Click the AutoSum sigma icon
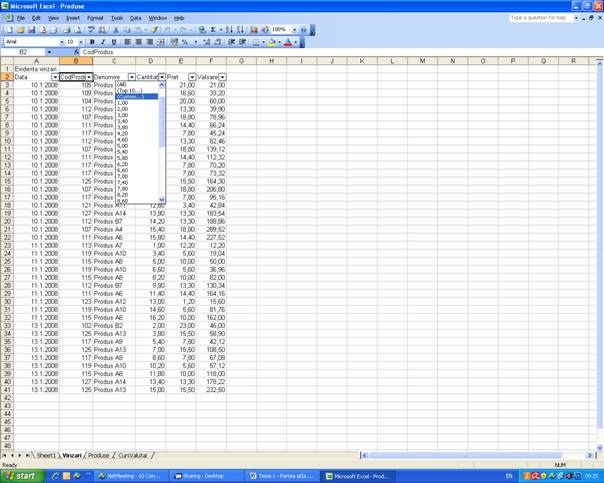This screenshot has width=604, height=483. [213, 30]
